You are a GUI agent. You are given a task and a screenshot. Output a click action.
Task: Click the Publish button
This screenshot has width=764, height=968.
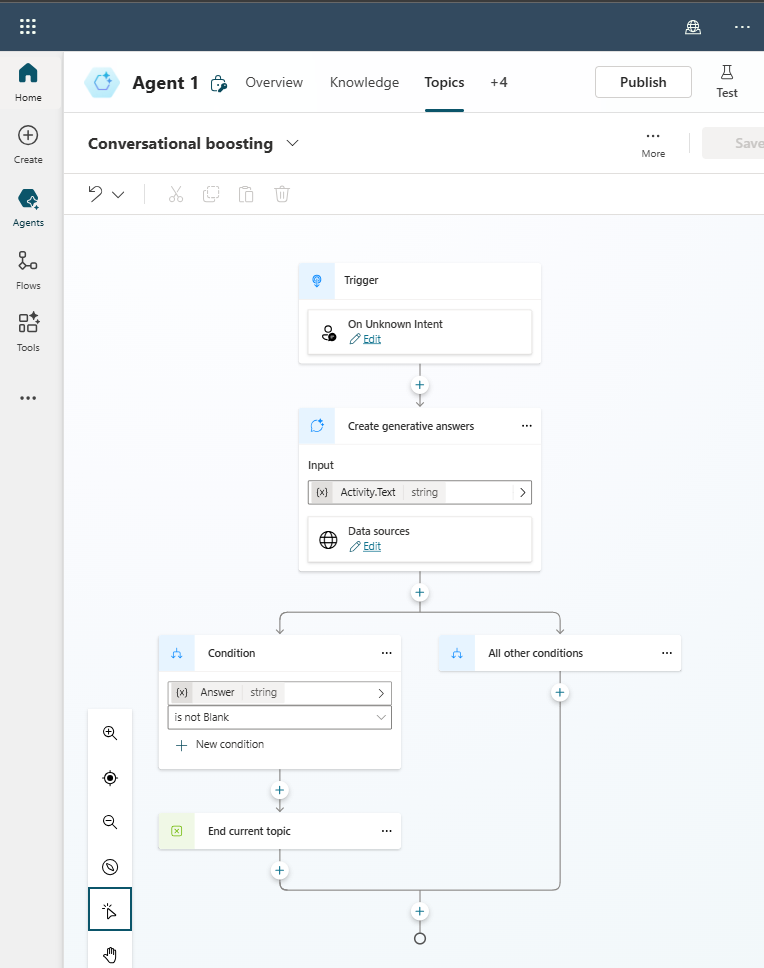pyautogui.click(x=643, y=82)
